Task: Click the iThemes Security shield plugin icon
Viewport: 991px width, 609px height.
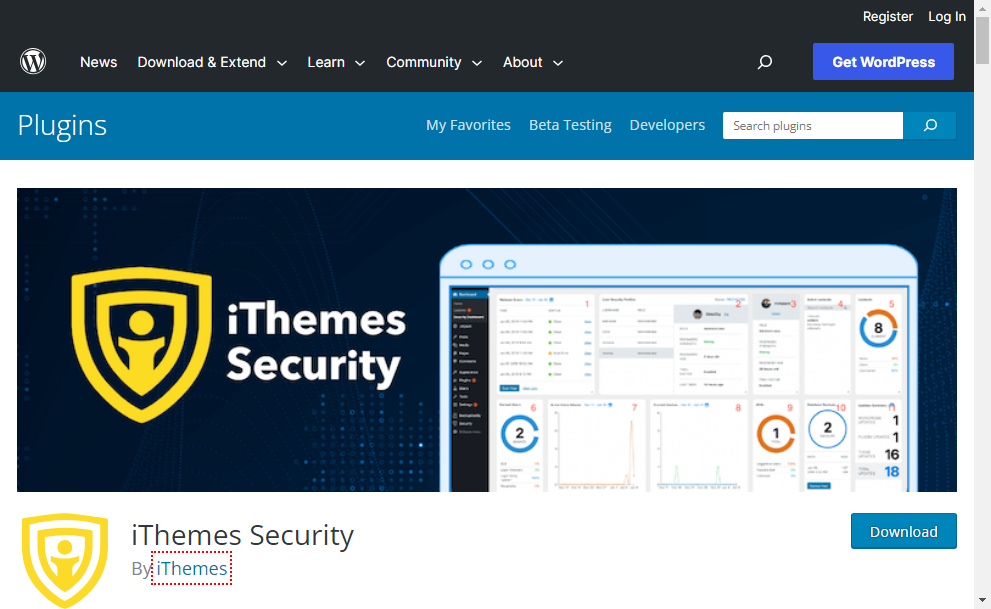Action: pos(65,560)
